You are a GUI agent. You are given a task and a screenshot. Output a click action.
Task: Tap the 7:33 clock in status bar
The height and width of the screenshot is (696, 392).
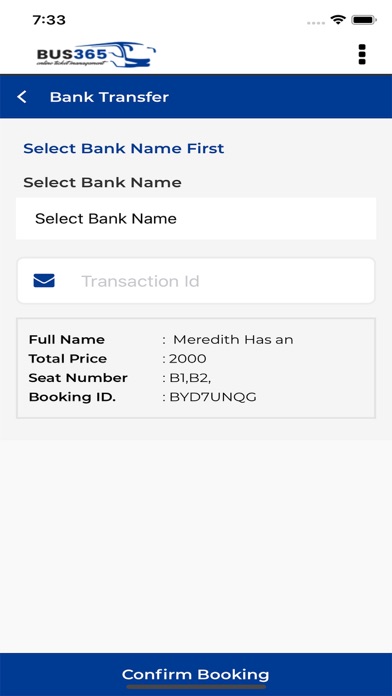click(49, 20)
